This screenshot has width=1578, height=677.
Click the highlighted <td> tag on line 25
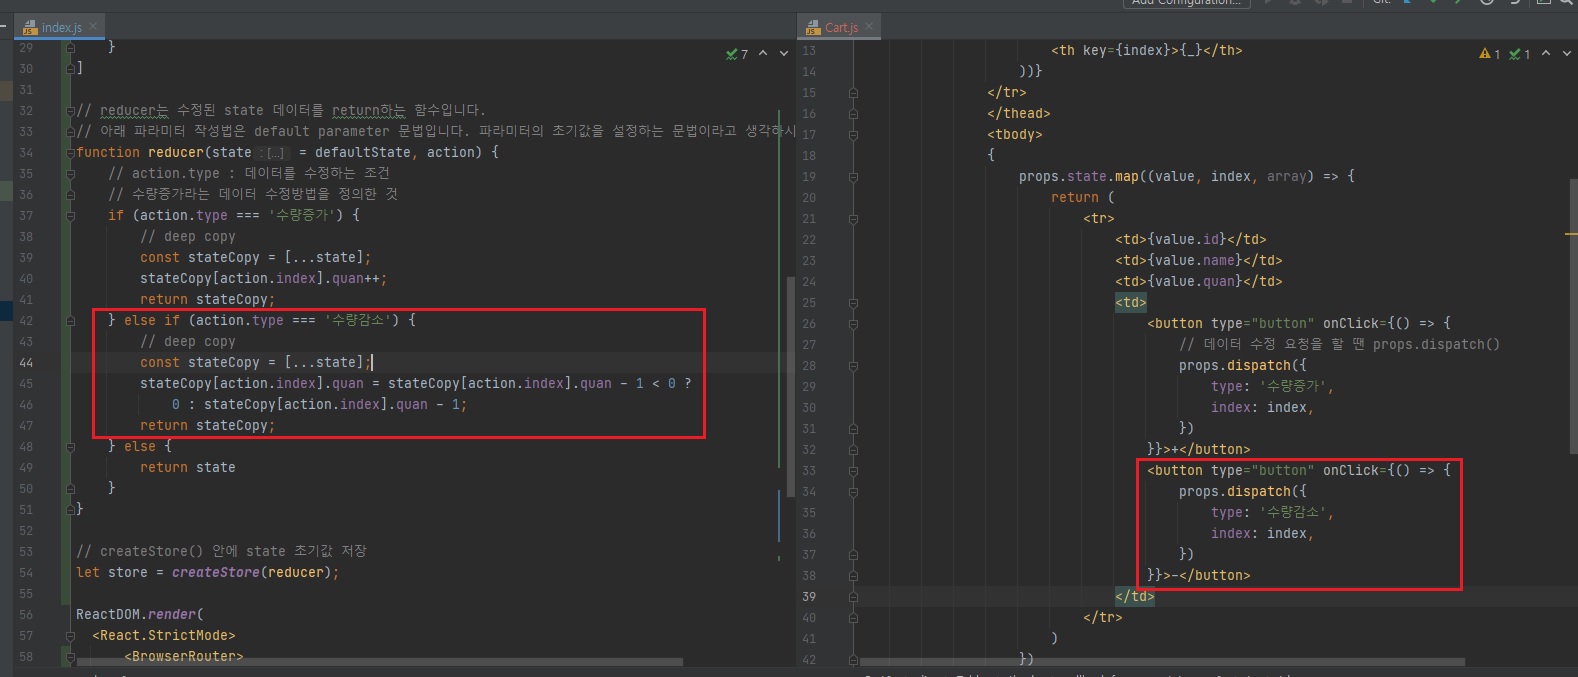[x=1131, y=303]
